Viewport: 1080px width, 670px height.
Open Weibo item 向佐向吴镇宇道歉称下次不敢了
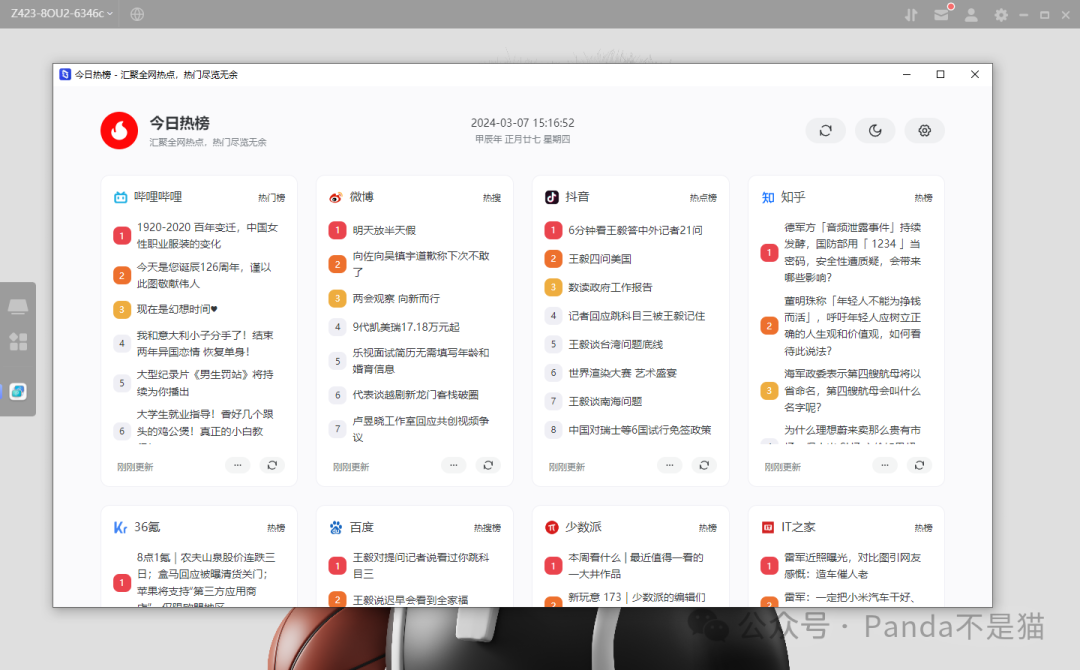point(421,264)
